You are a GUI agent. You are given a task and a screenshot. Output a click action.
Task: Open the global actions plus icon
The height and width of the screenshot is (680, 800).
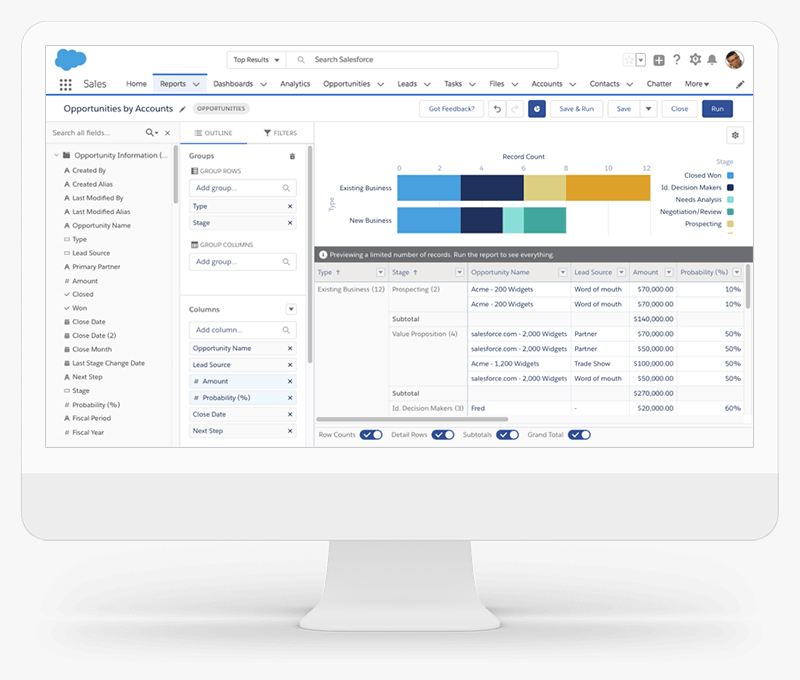click(x=659, y=60)
